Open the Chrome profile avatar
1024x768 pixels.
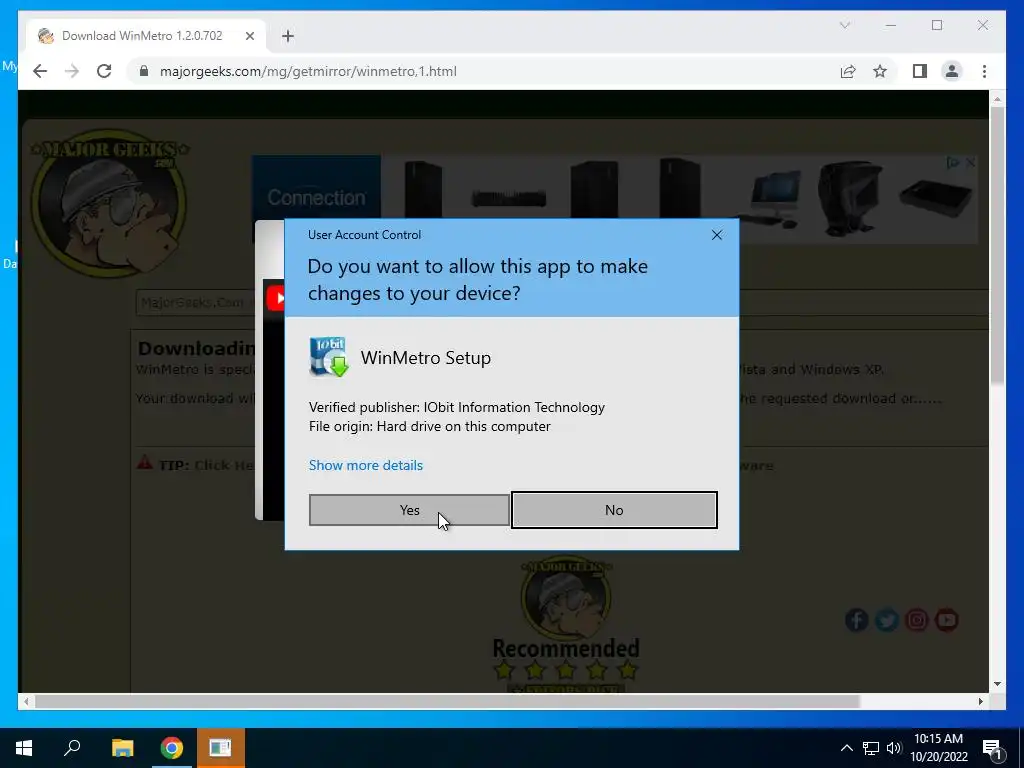(x=952, y=71)
